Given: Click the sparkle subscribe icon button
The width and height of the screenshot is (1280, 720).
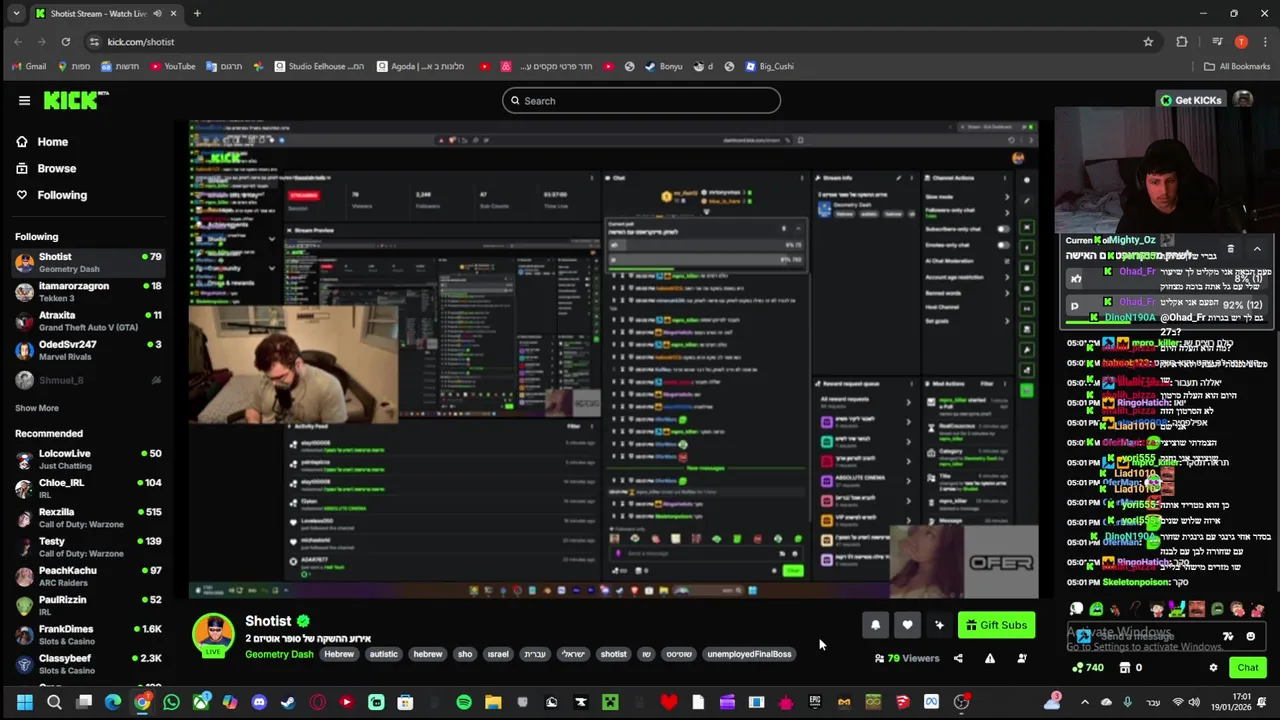Looking at the screenshot, I should tap(939, 625).
